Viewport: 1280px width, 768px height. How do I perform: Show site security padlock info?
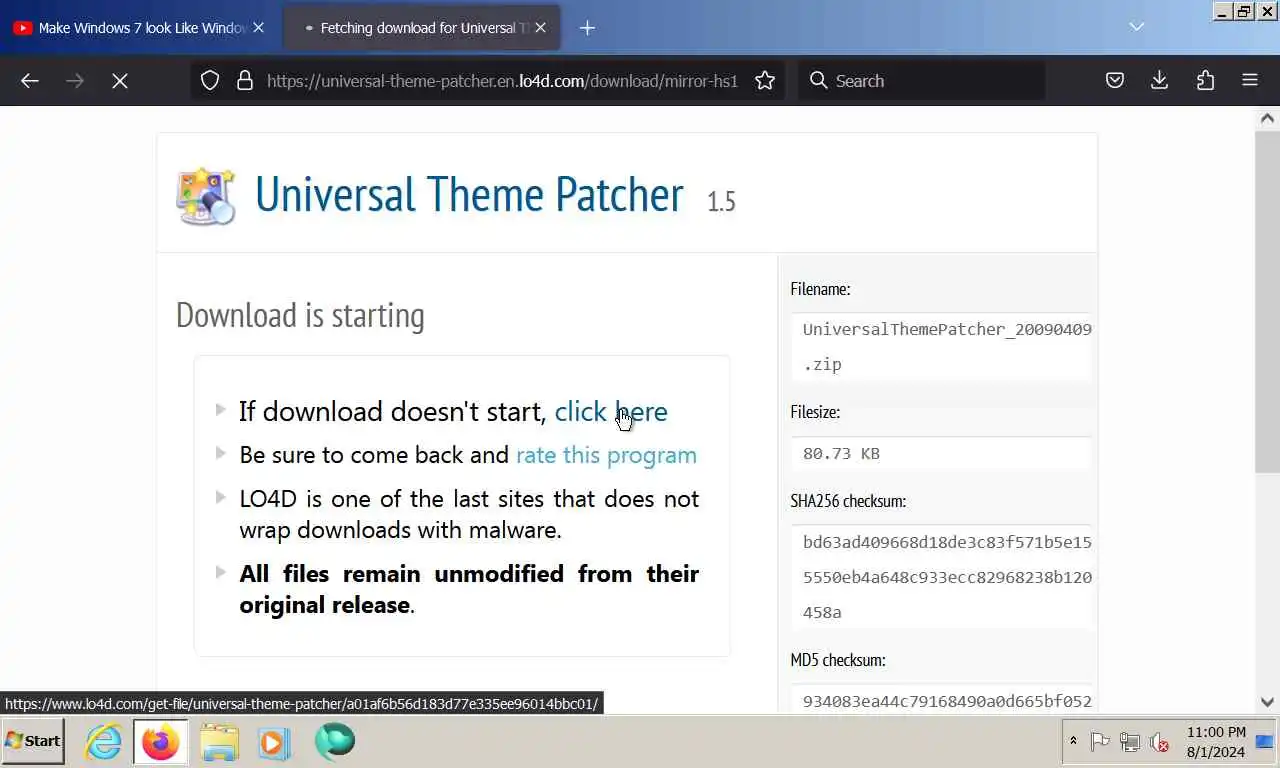(245, 81)
